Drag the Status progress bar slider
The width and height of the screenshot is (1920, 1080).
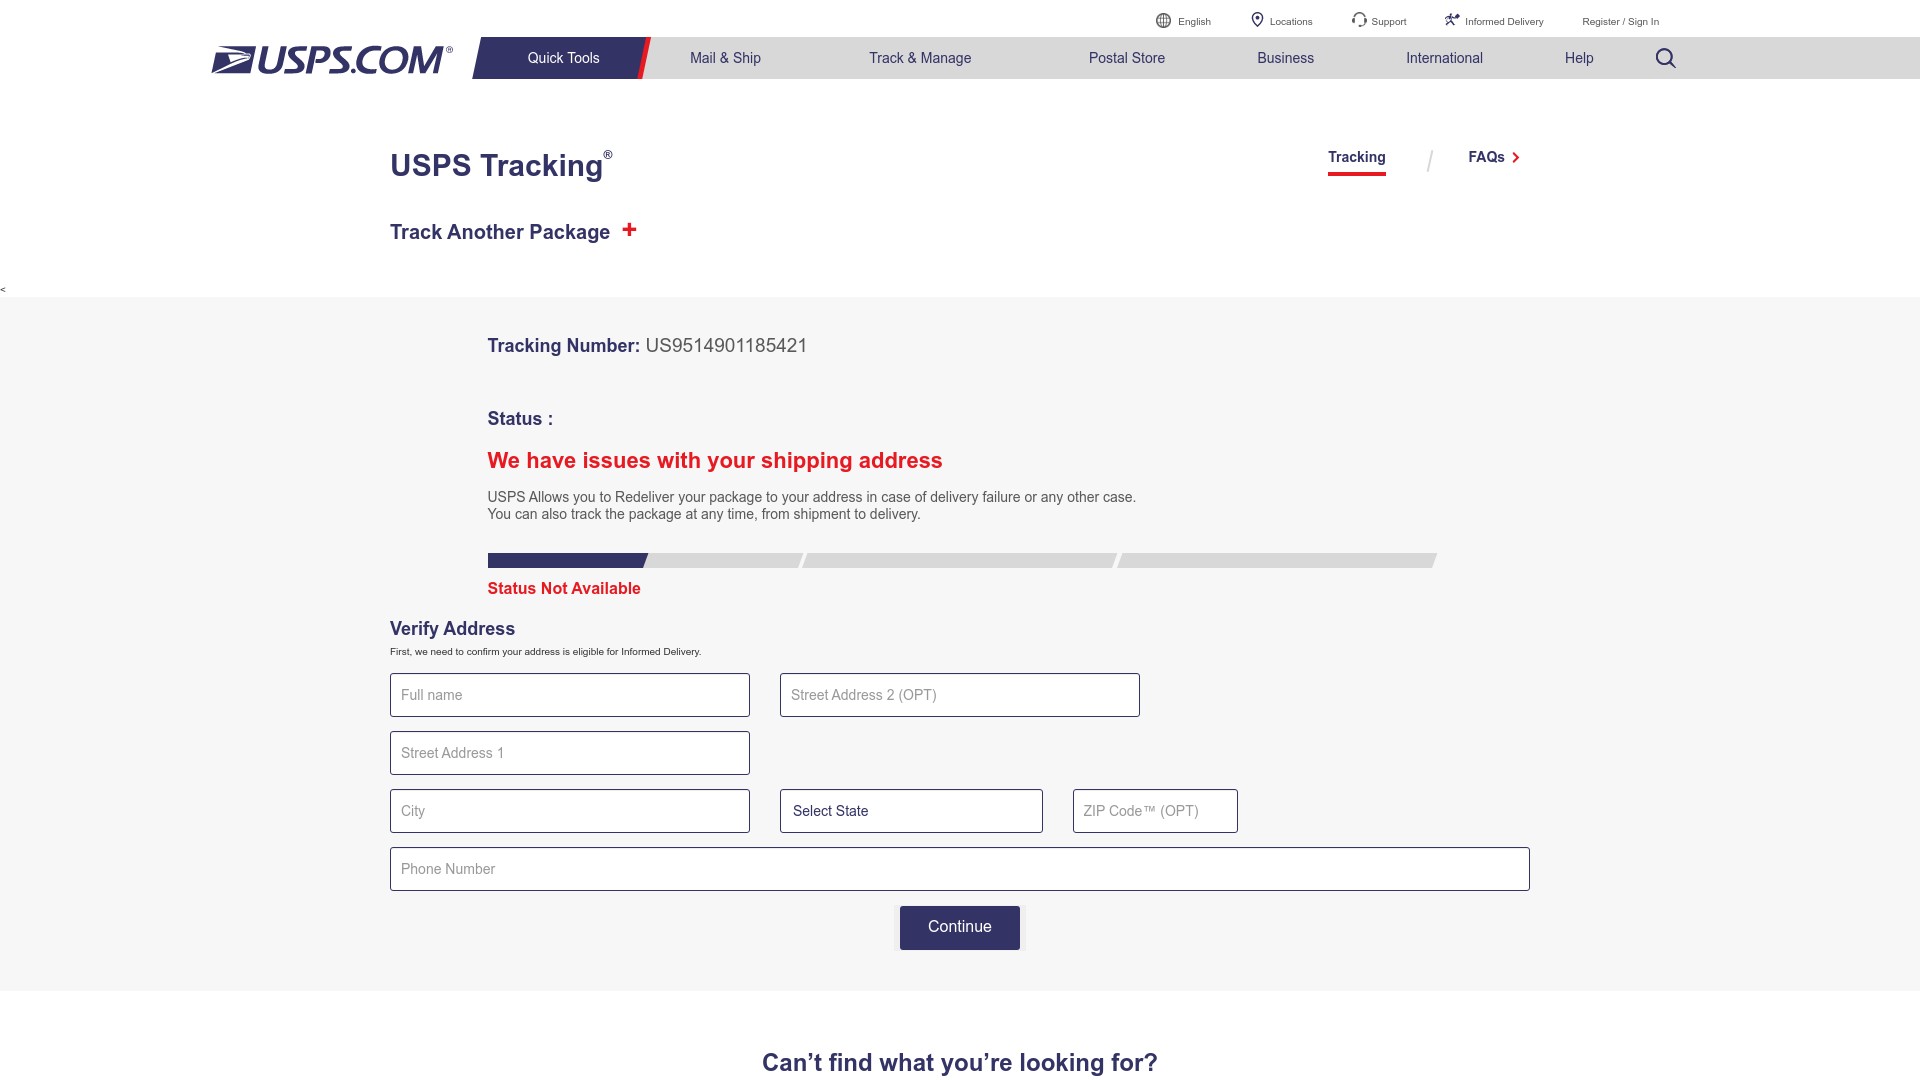click(645, 560)
